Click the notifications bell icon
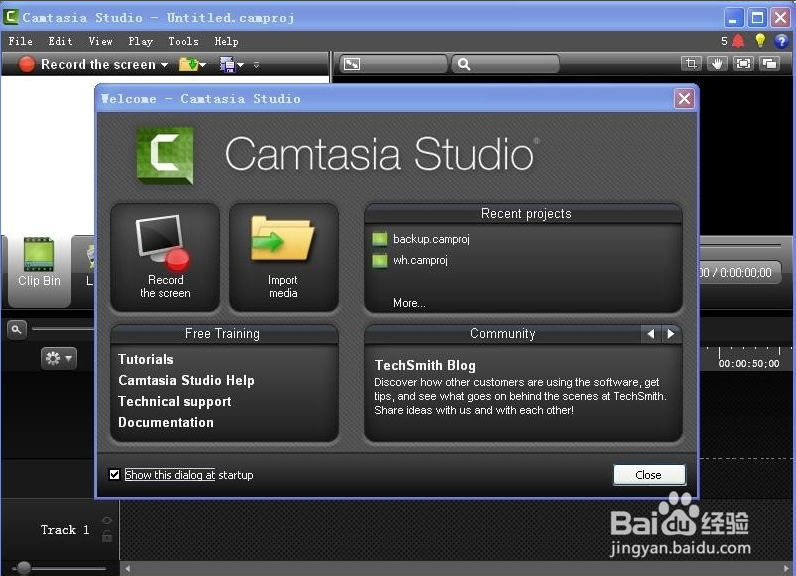796x576 pixels. click(738, 41)
